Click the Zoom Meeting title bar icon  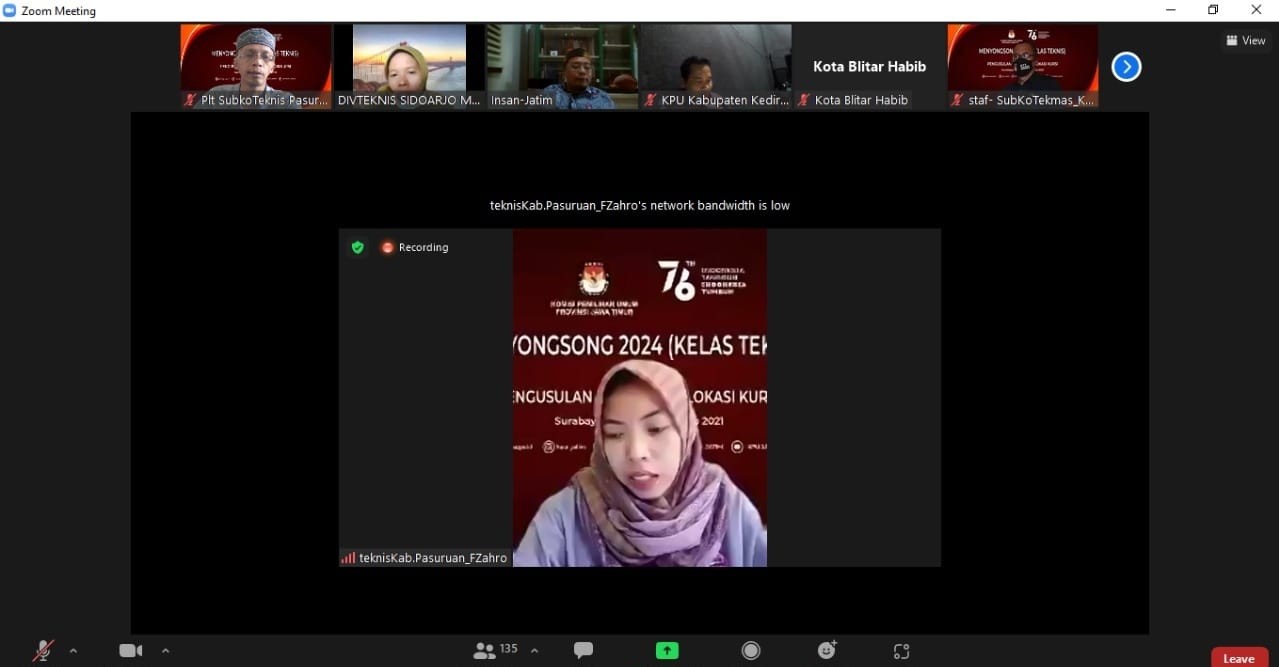coord(10,11)
